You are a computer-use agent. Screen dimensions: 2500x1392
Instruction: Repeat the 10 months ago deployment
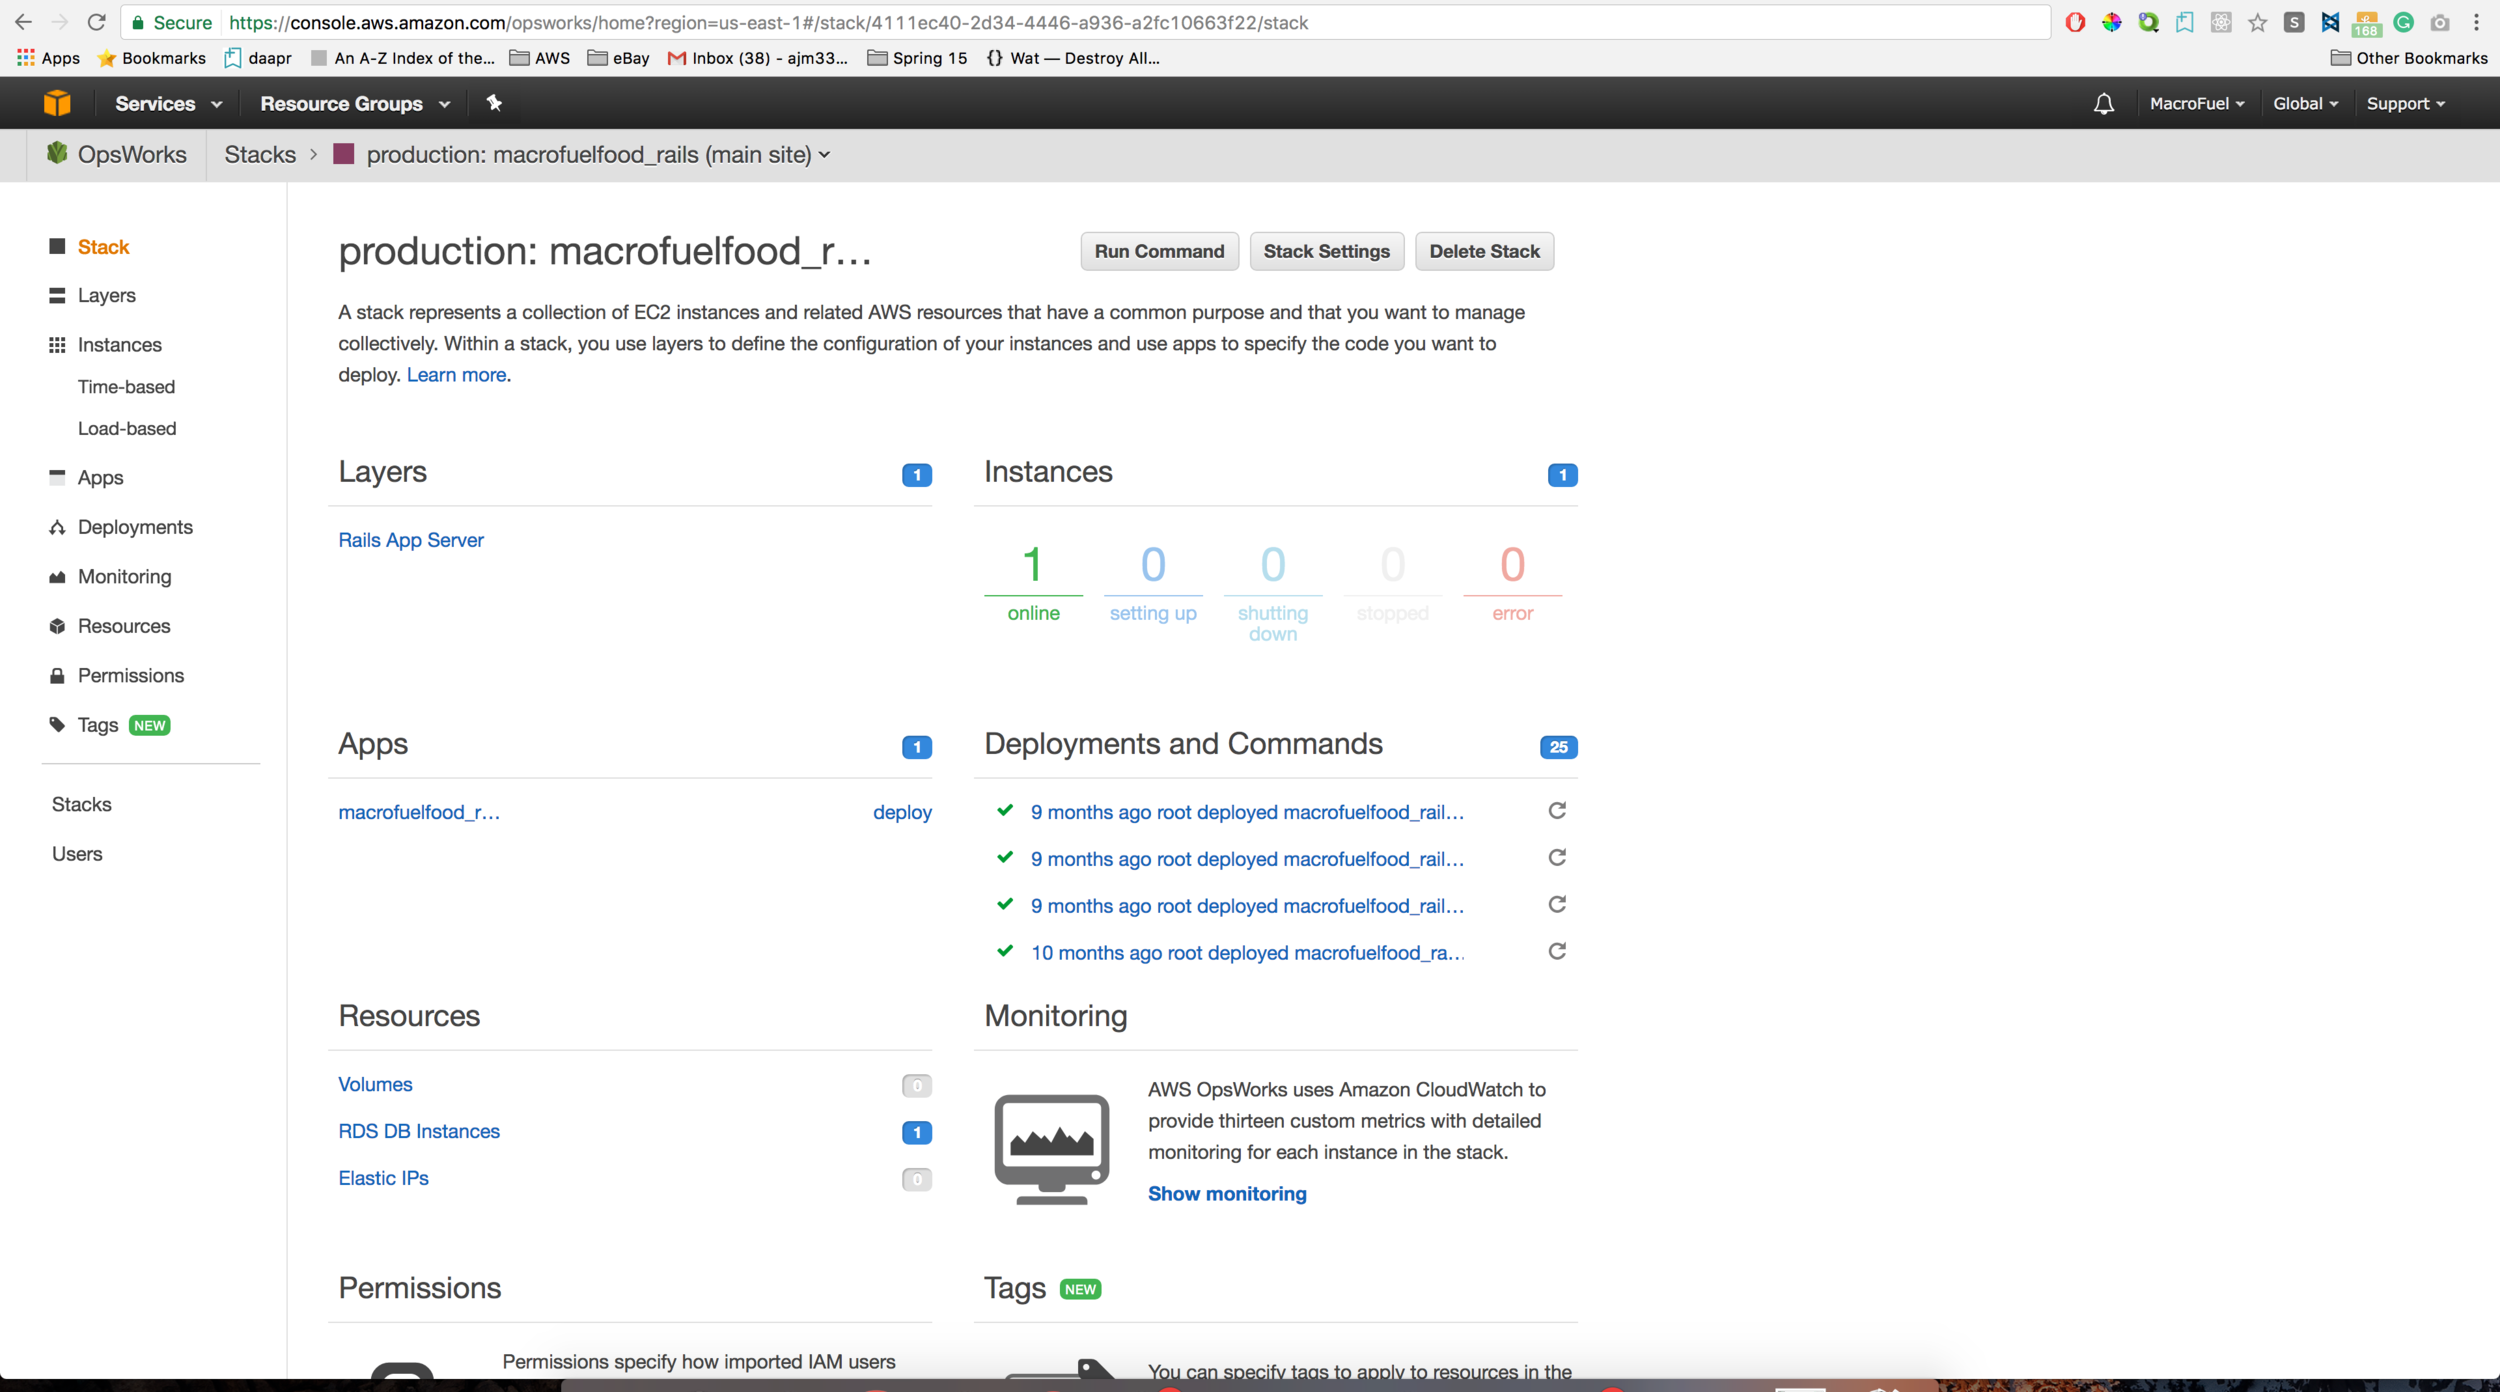pyautogui.click(x=1557, y=951)
